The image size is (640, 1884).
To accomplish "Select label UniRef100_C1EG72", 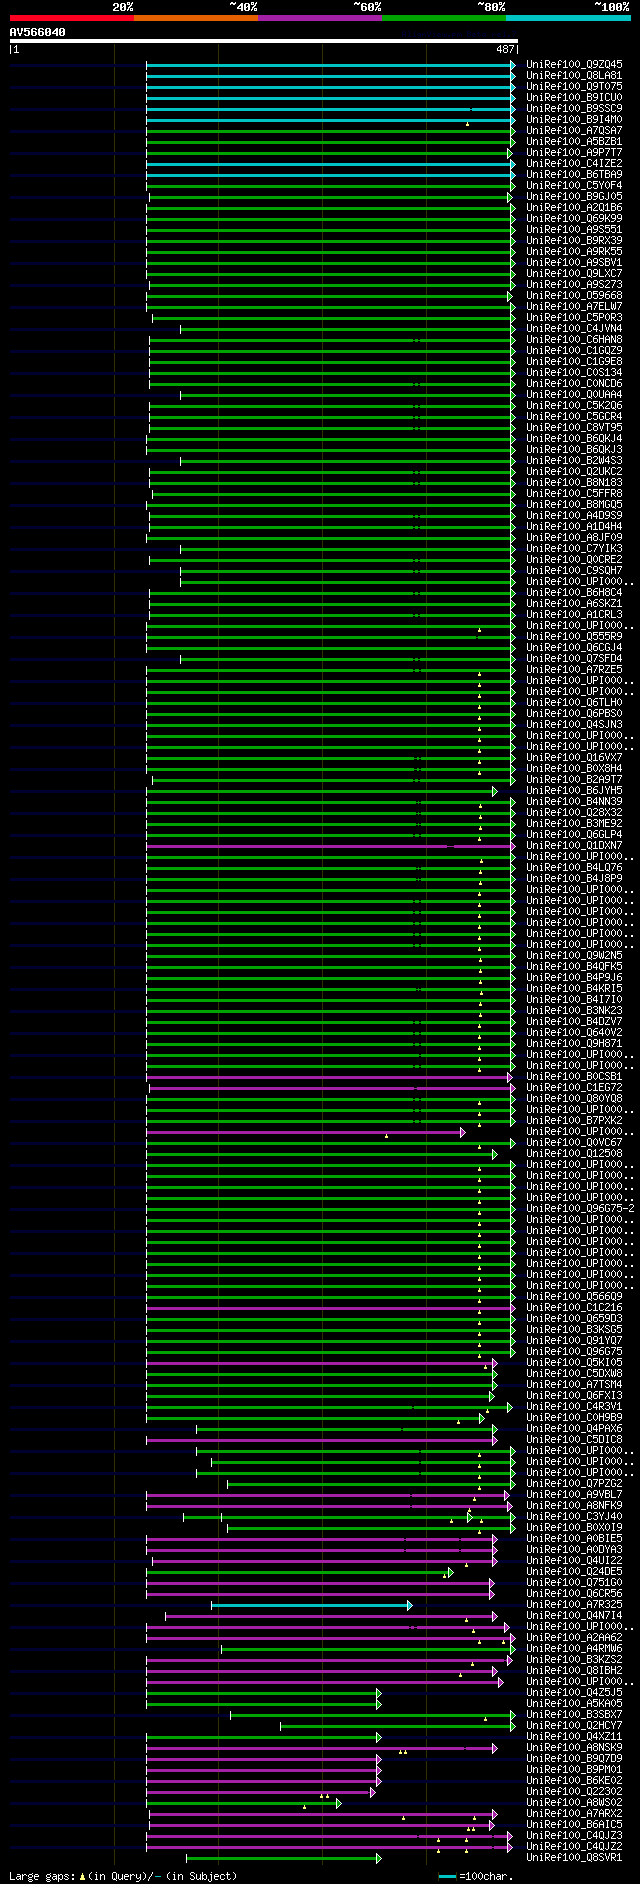I will (574, 1088).
